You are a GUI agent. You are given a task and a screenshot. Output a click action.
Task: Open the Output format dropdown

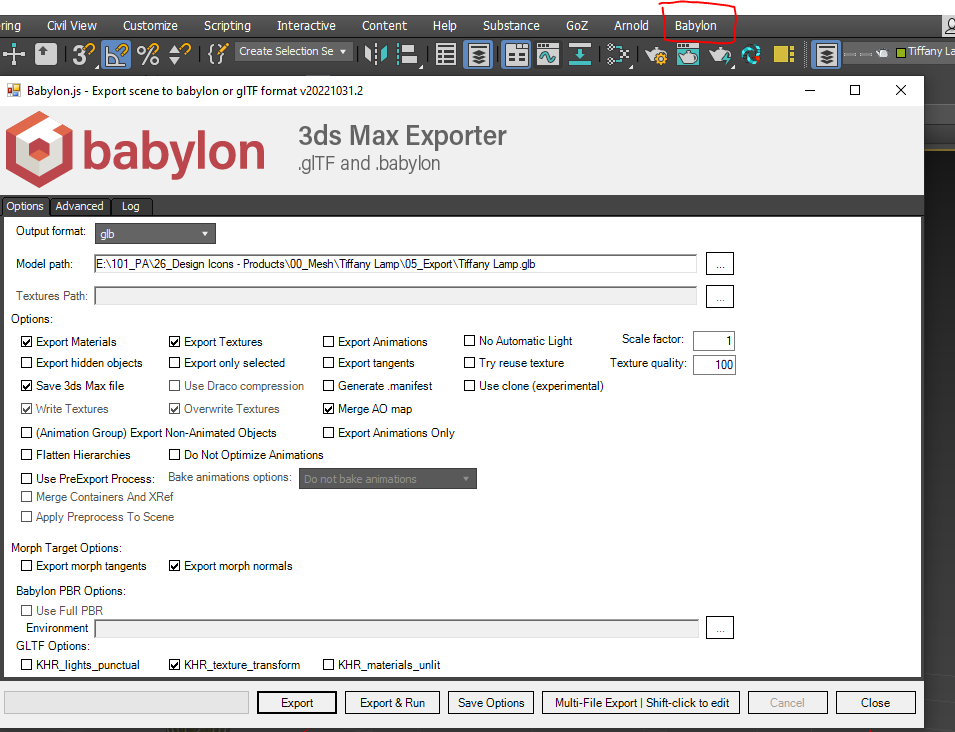[155, 234]
